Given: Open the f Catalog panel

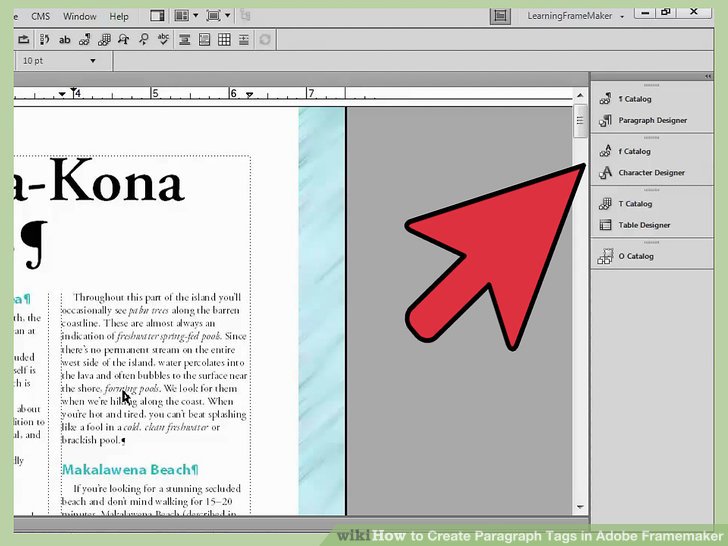Looking at the screenshot, I should 634,151.
